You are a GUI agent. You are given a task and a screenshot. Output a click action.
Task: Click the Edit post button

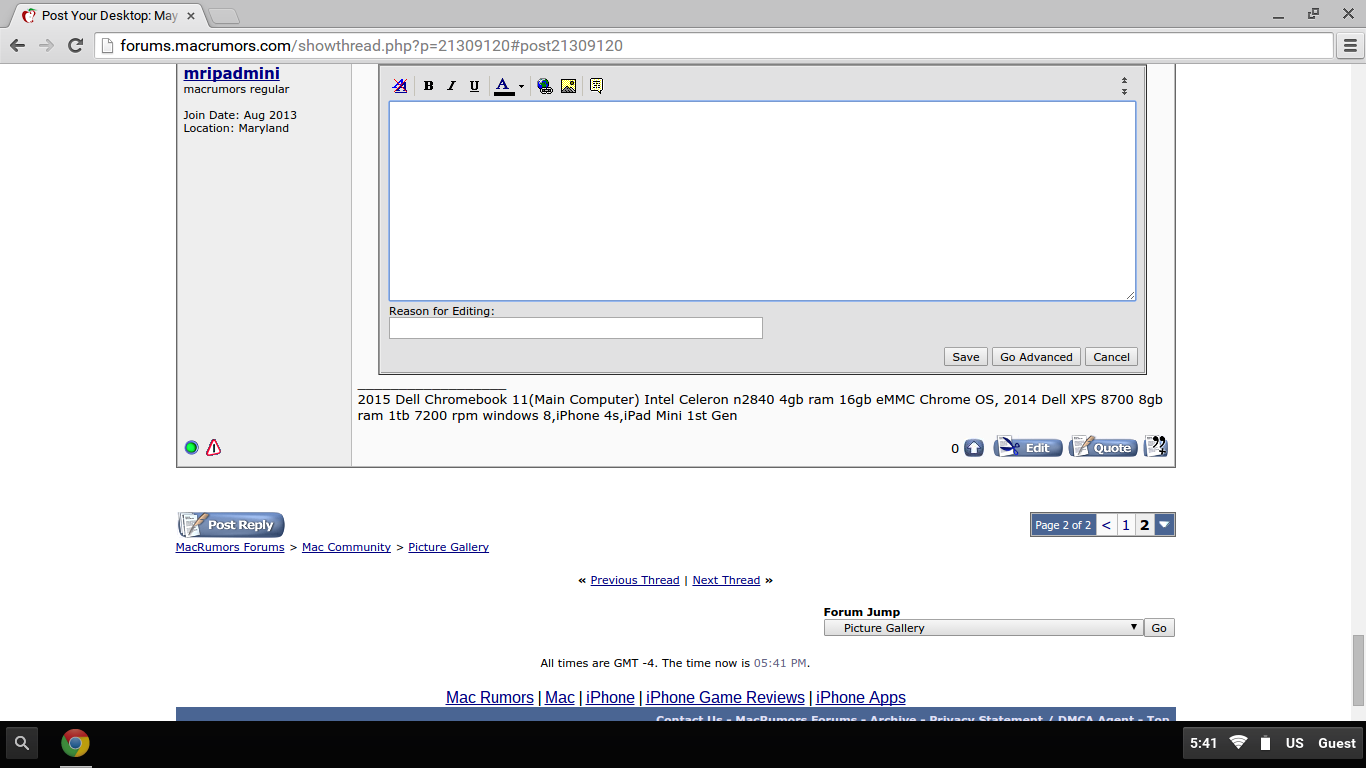[x=1028, y=447]
